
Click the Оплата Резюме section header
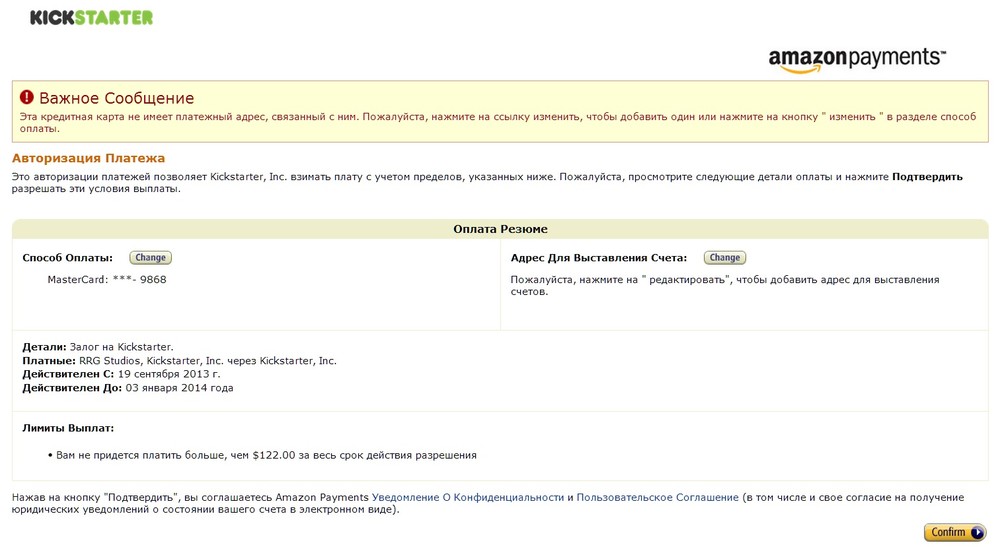(500, 229)
